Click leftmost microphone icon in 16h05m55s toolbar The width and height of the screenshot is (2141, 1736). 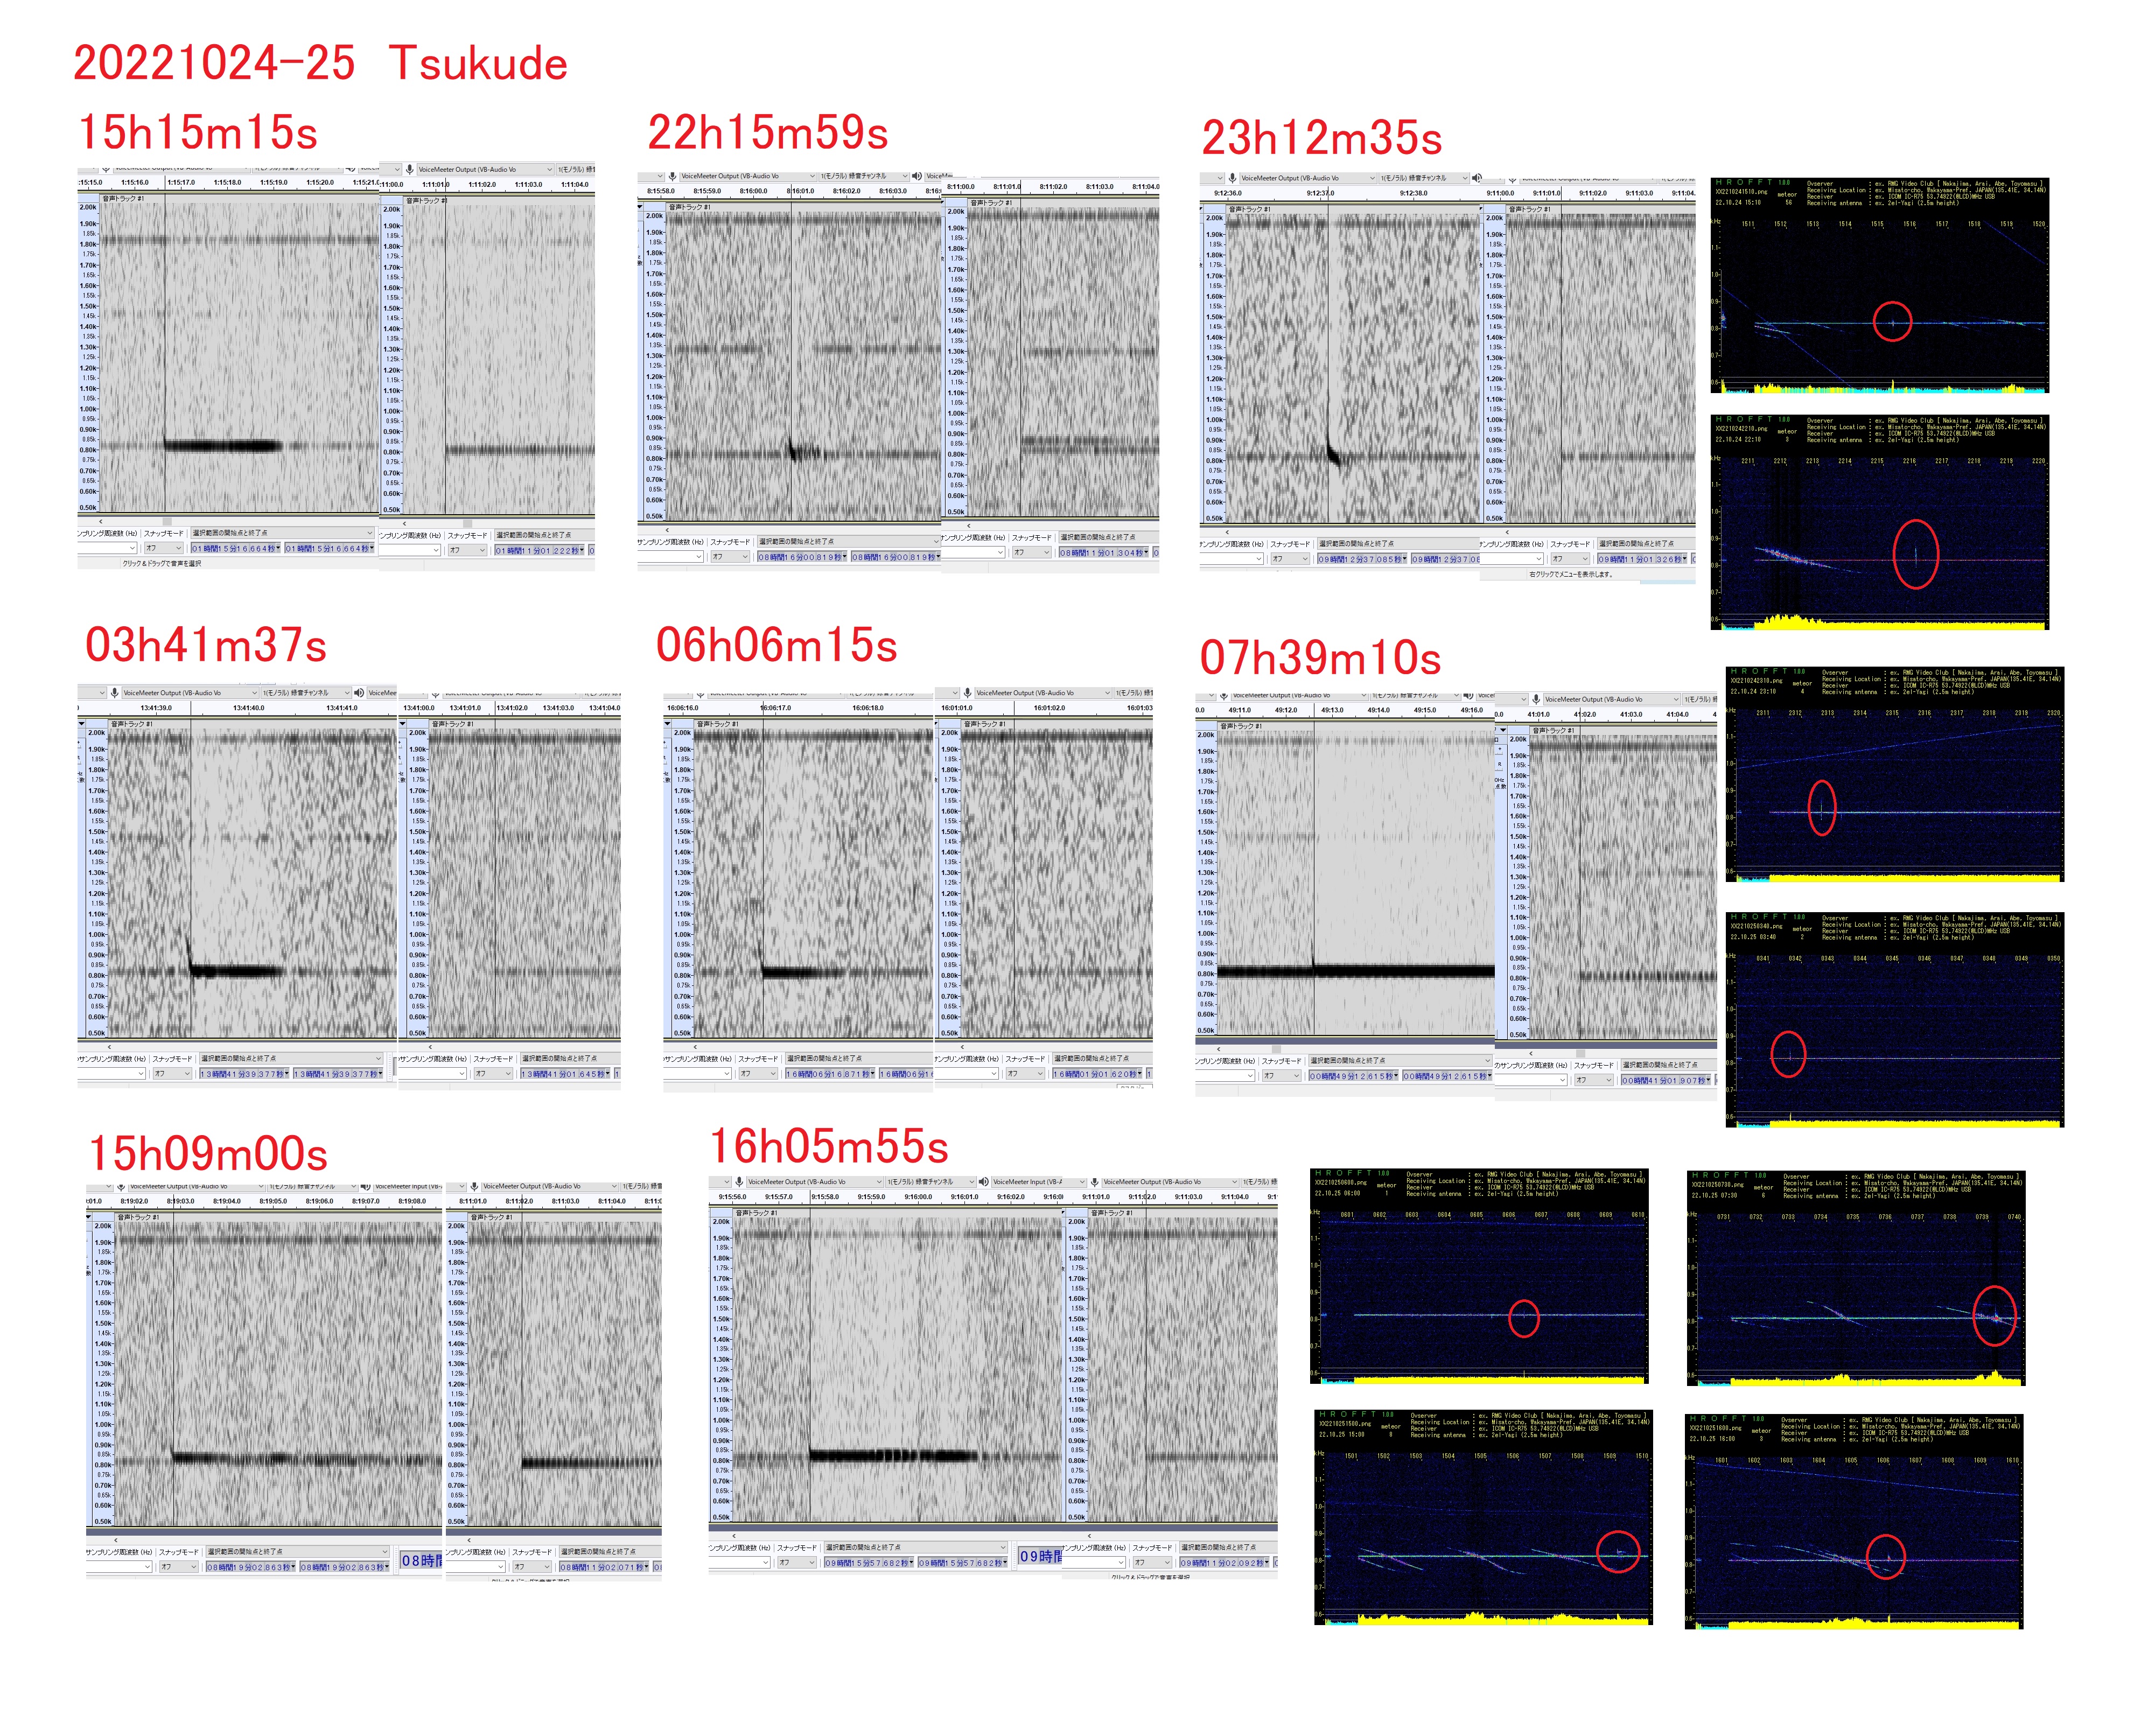[x=739, y=1182]
